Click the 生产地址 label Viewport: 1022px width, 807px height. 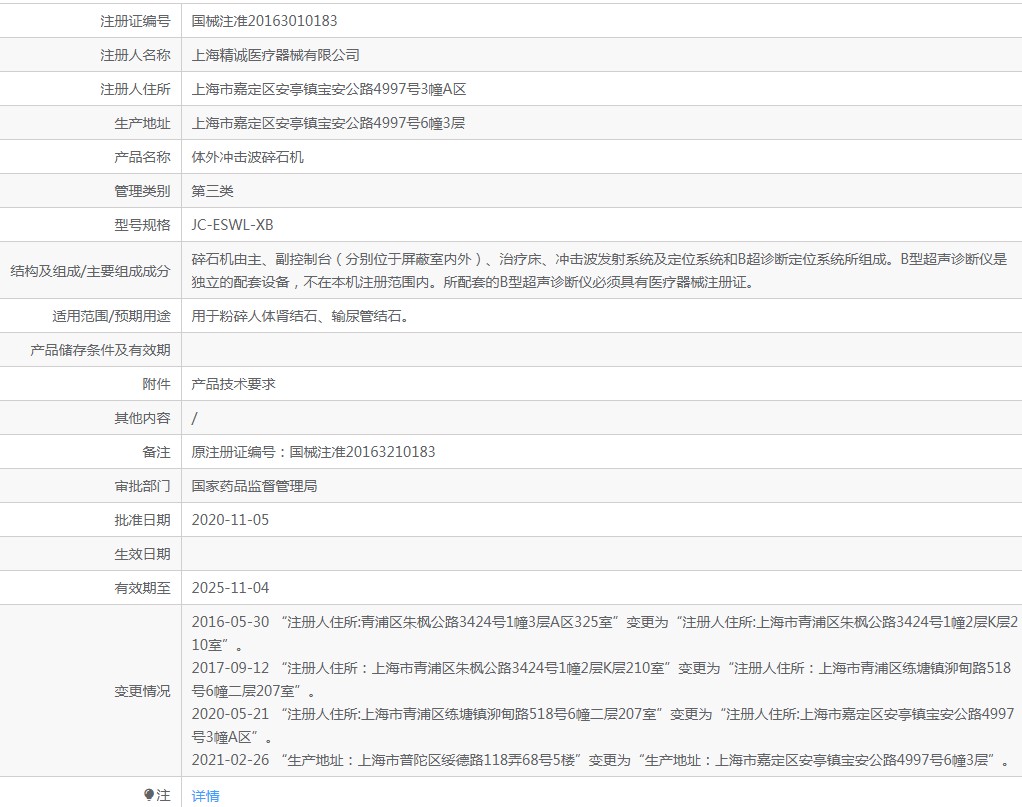coord(142,123)
